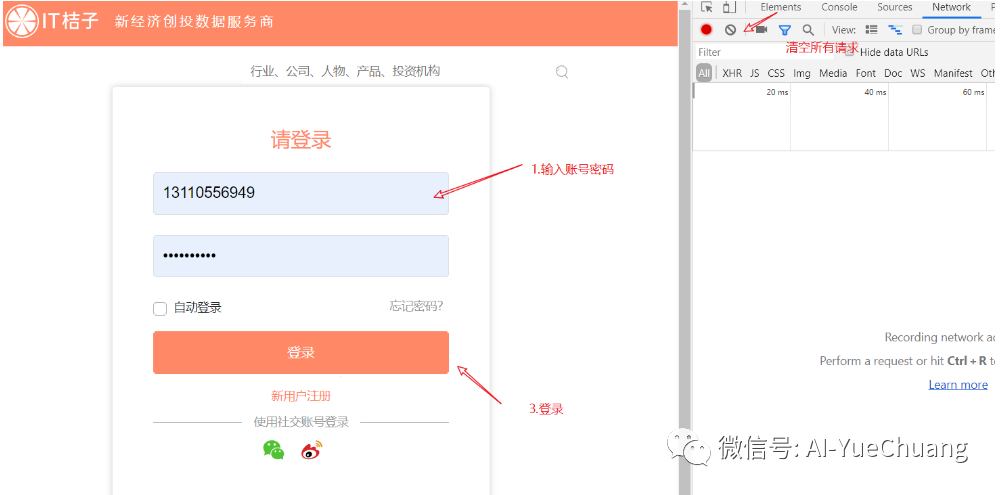1000x495 pixels.
Task: Focus the phone number field 13110556949
Action: click(x=301, y=193)
